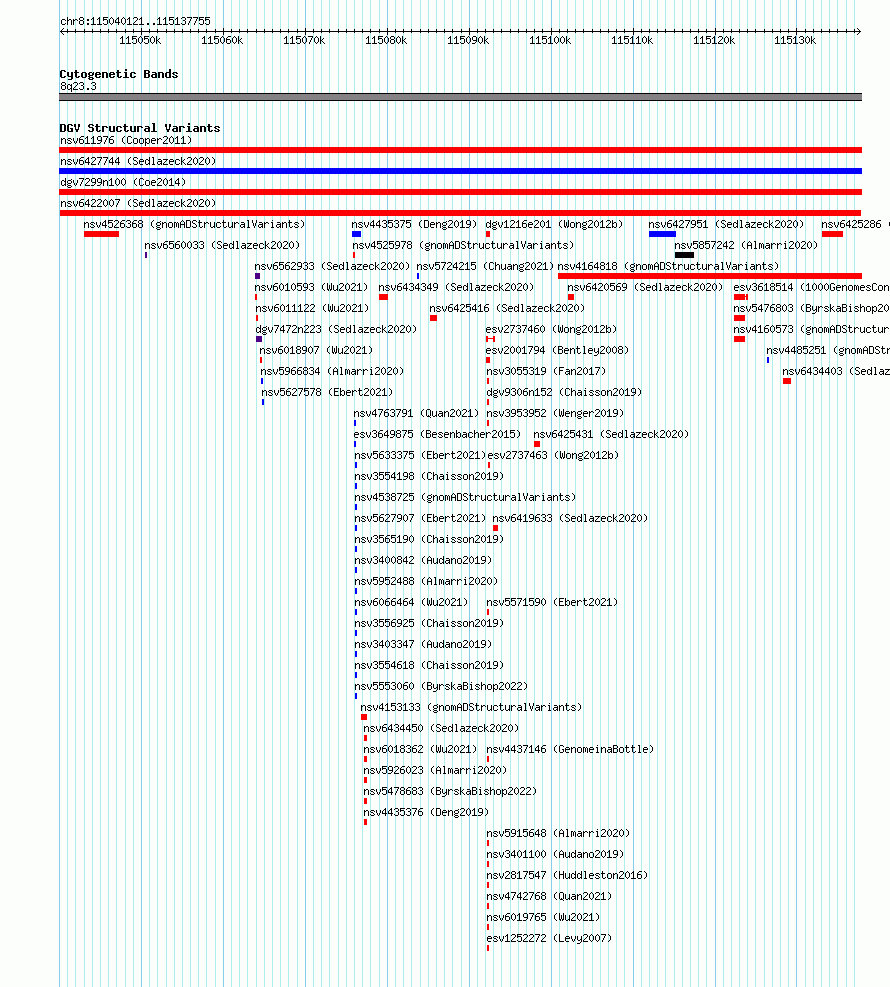Click the red bar under nsv4526368
The image size is (890, 987).
(x=101, y=234)
